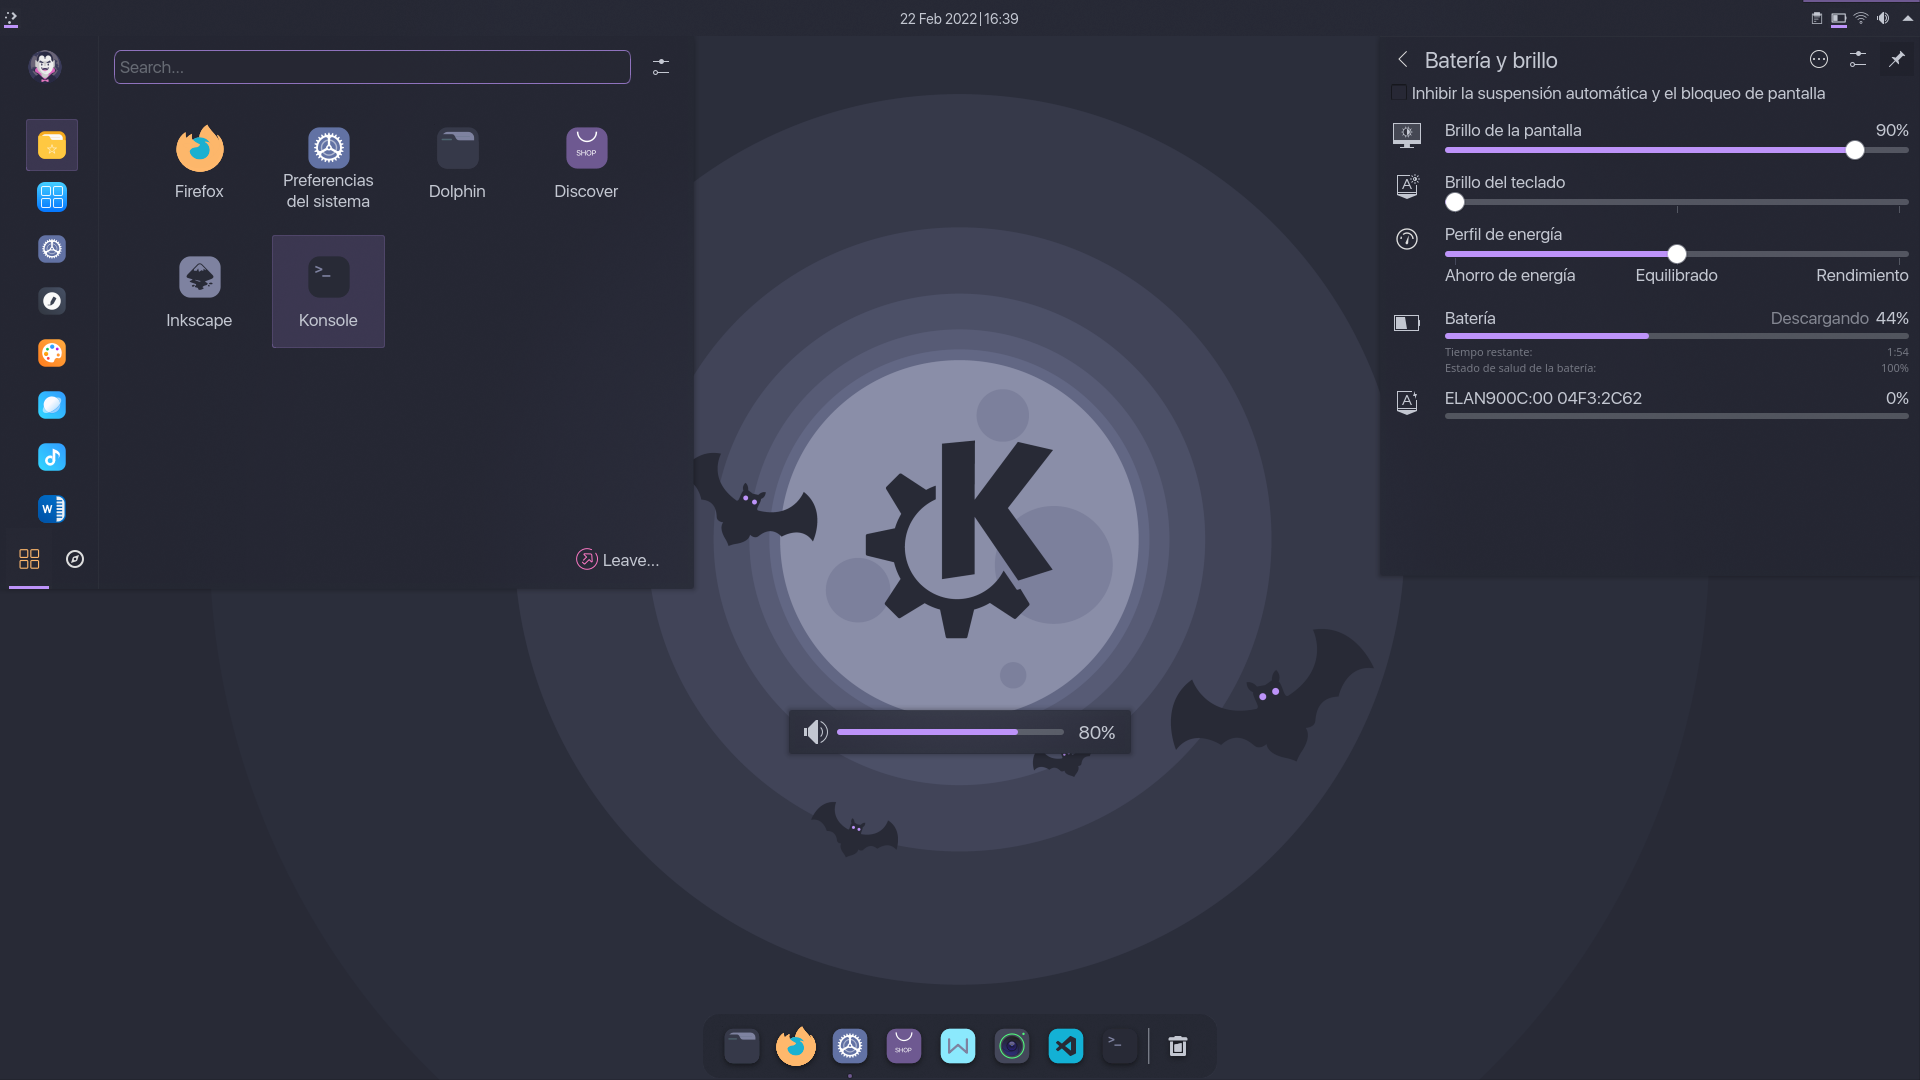Pin the Batería y brillo popup open
1920x1080 pixels.
point(1896,60)
